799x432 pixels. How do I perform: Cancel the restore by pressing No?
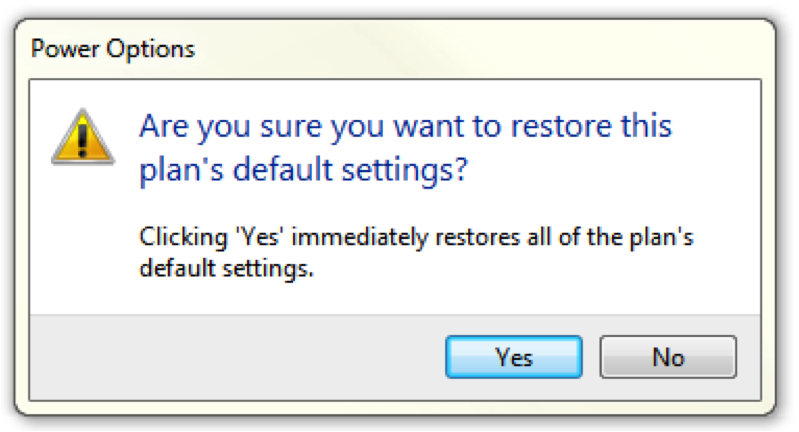668,357
